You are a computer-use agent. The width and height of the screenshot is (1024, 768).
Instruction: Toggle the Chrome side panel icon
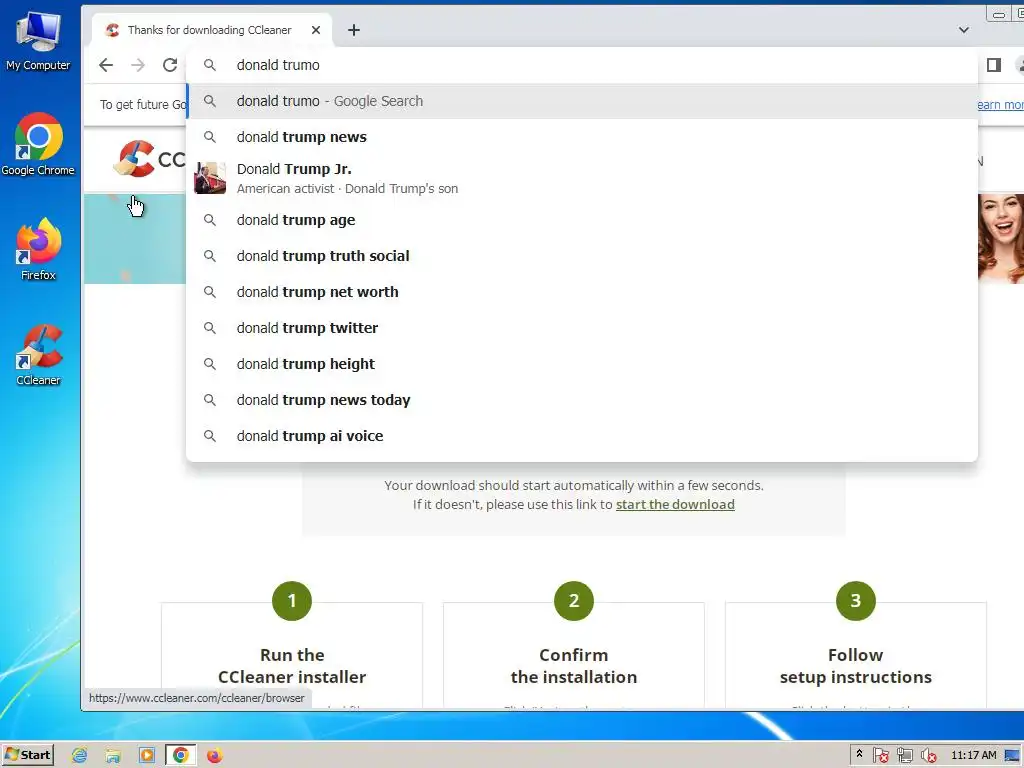993,65
